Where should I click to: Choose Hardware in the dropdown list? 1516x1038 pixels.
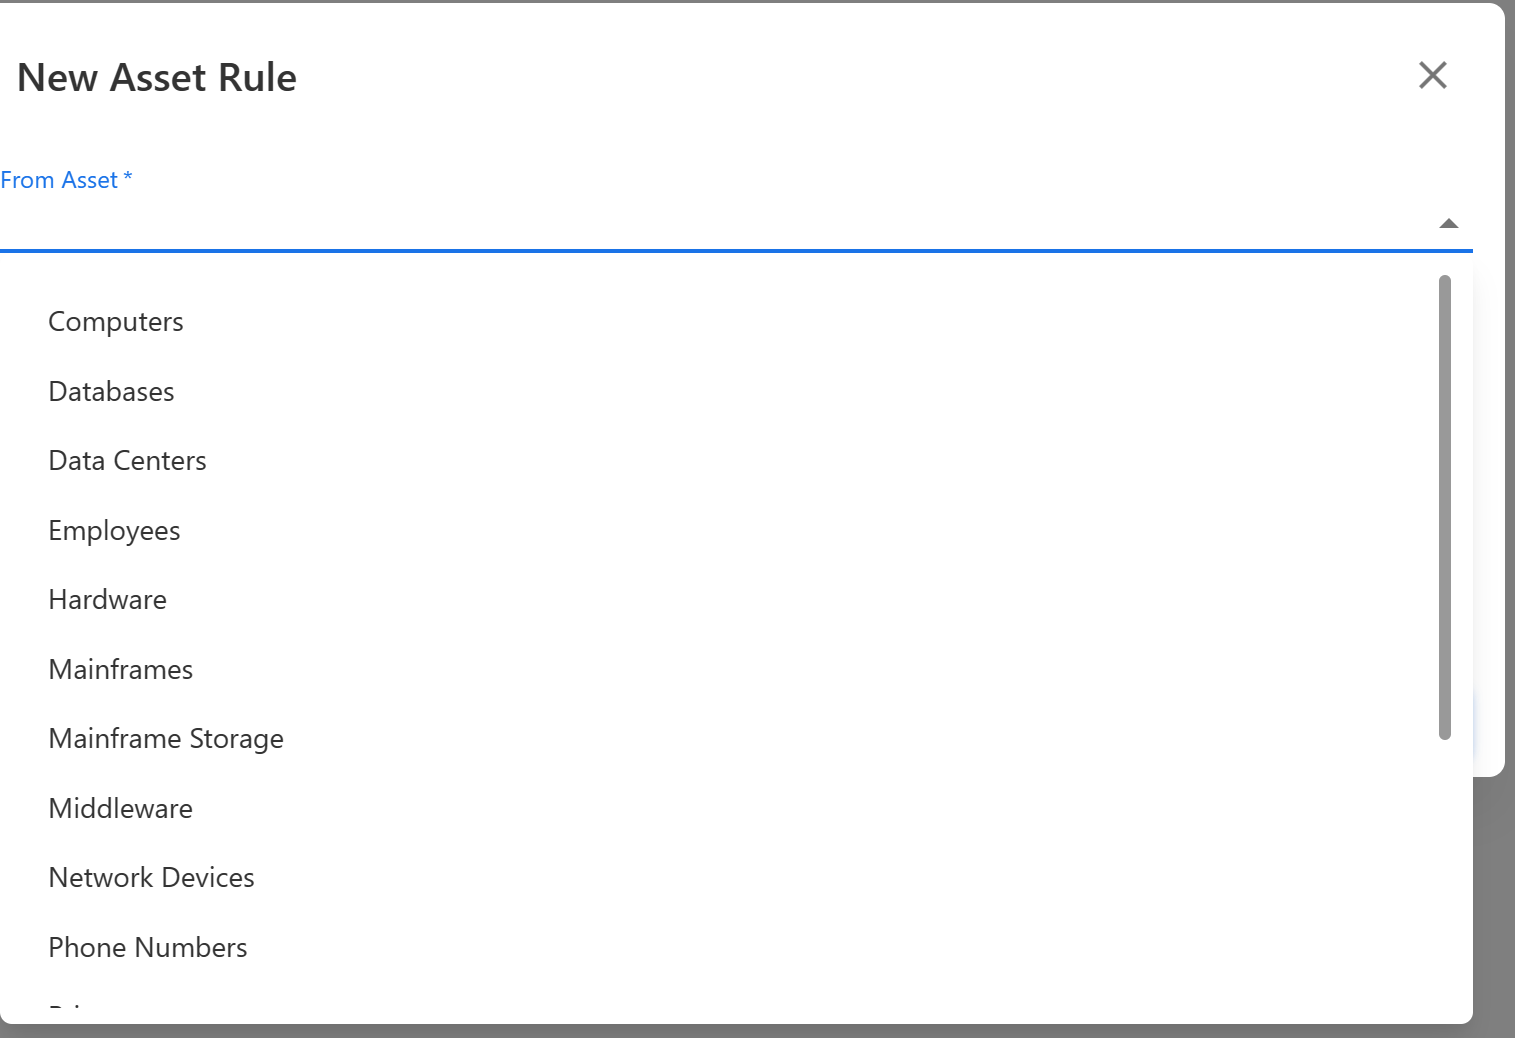pos(107,600)
